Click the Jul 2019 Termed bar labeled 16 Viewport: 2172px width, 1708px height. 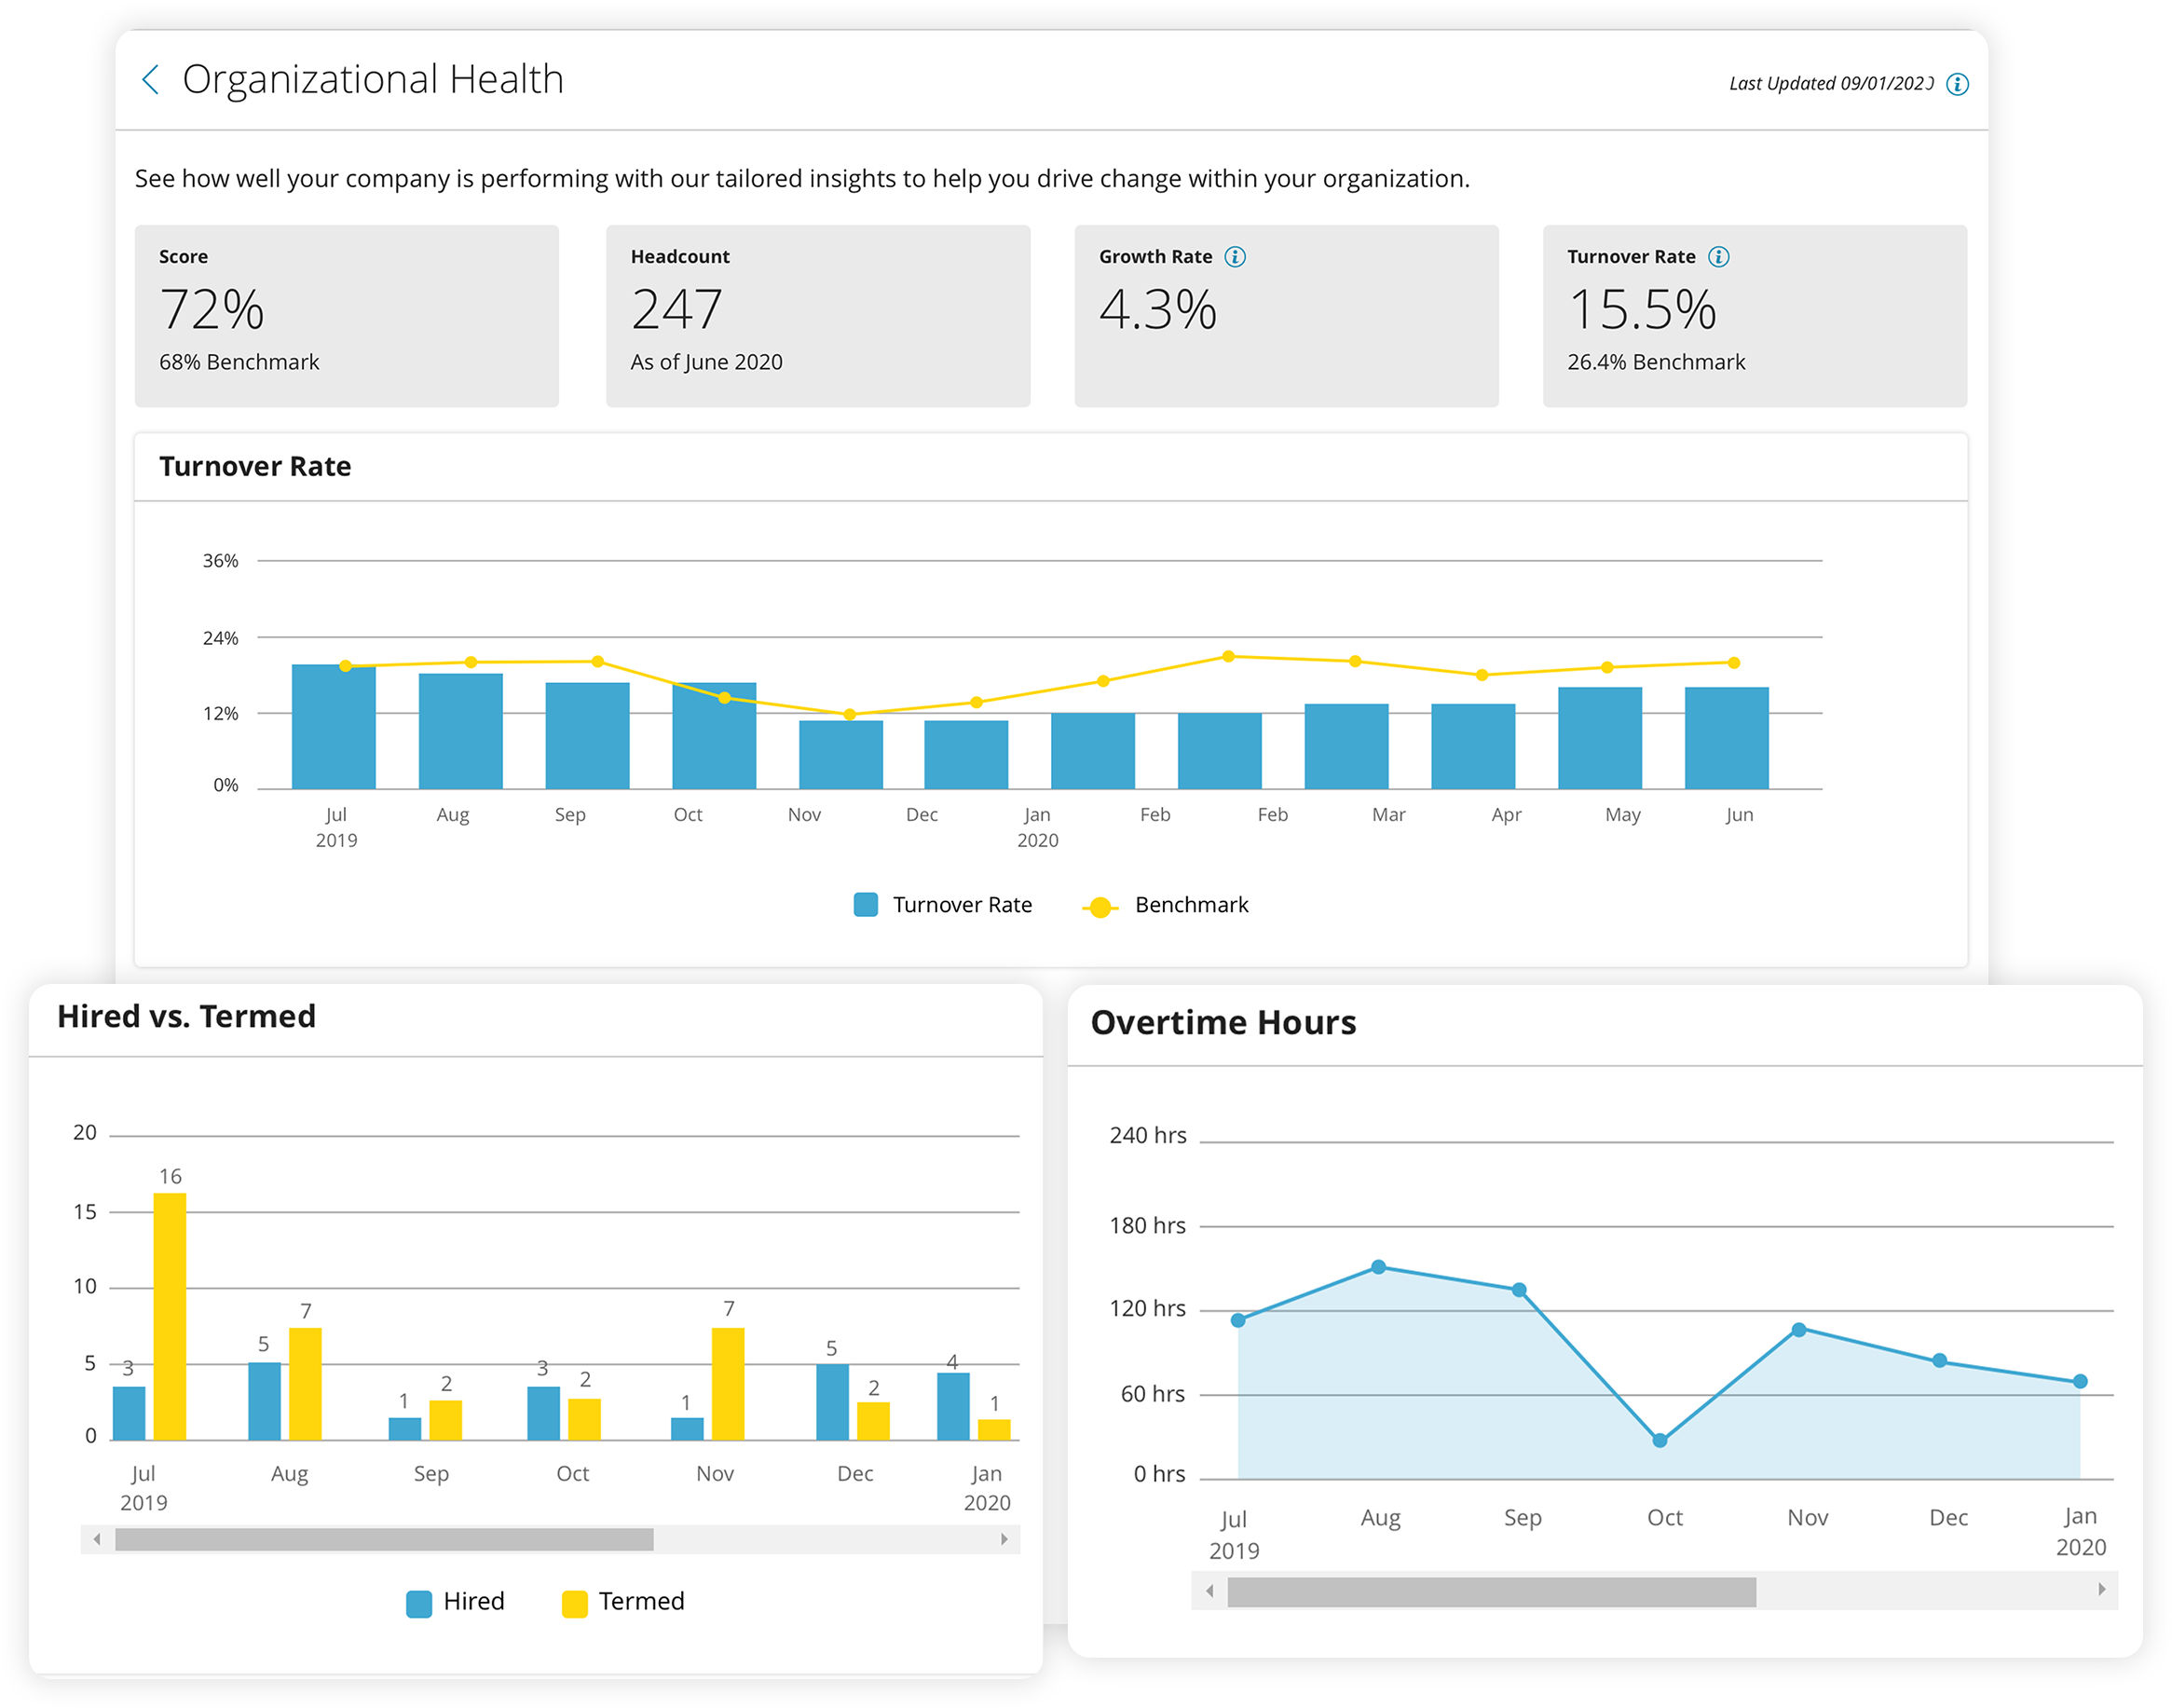[x=169, y=1315]
